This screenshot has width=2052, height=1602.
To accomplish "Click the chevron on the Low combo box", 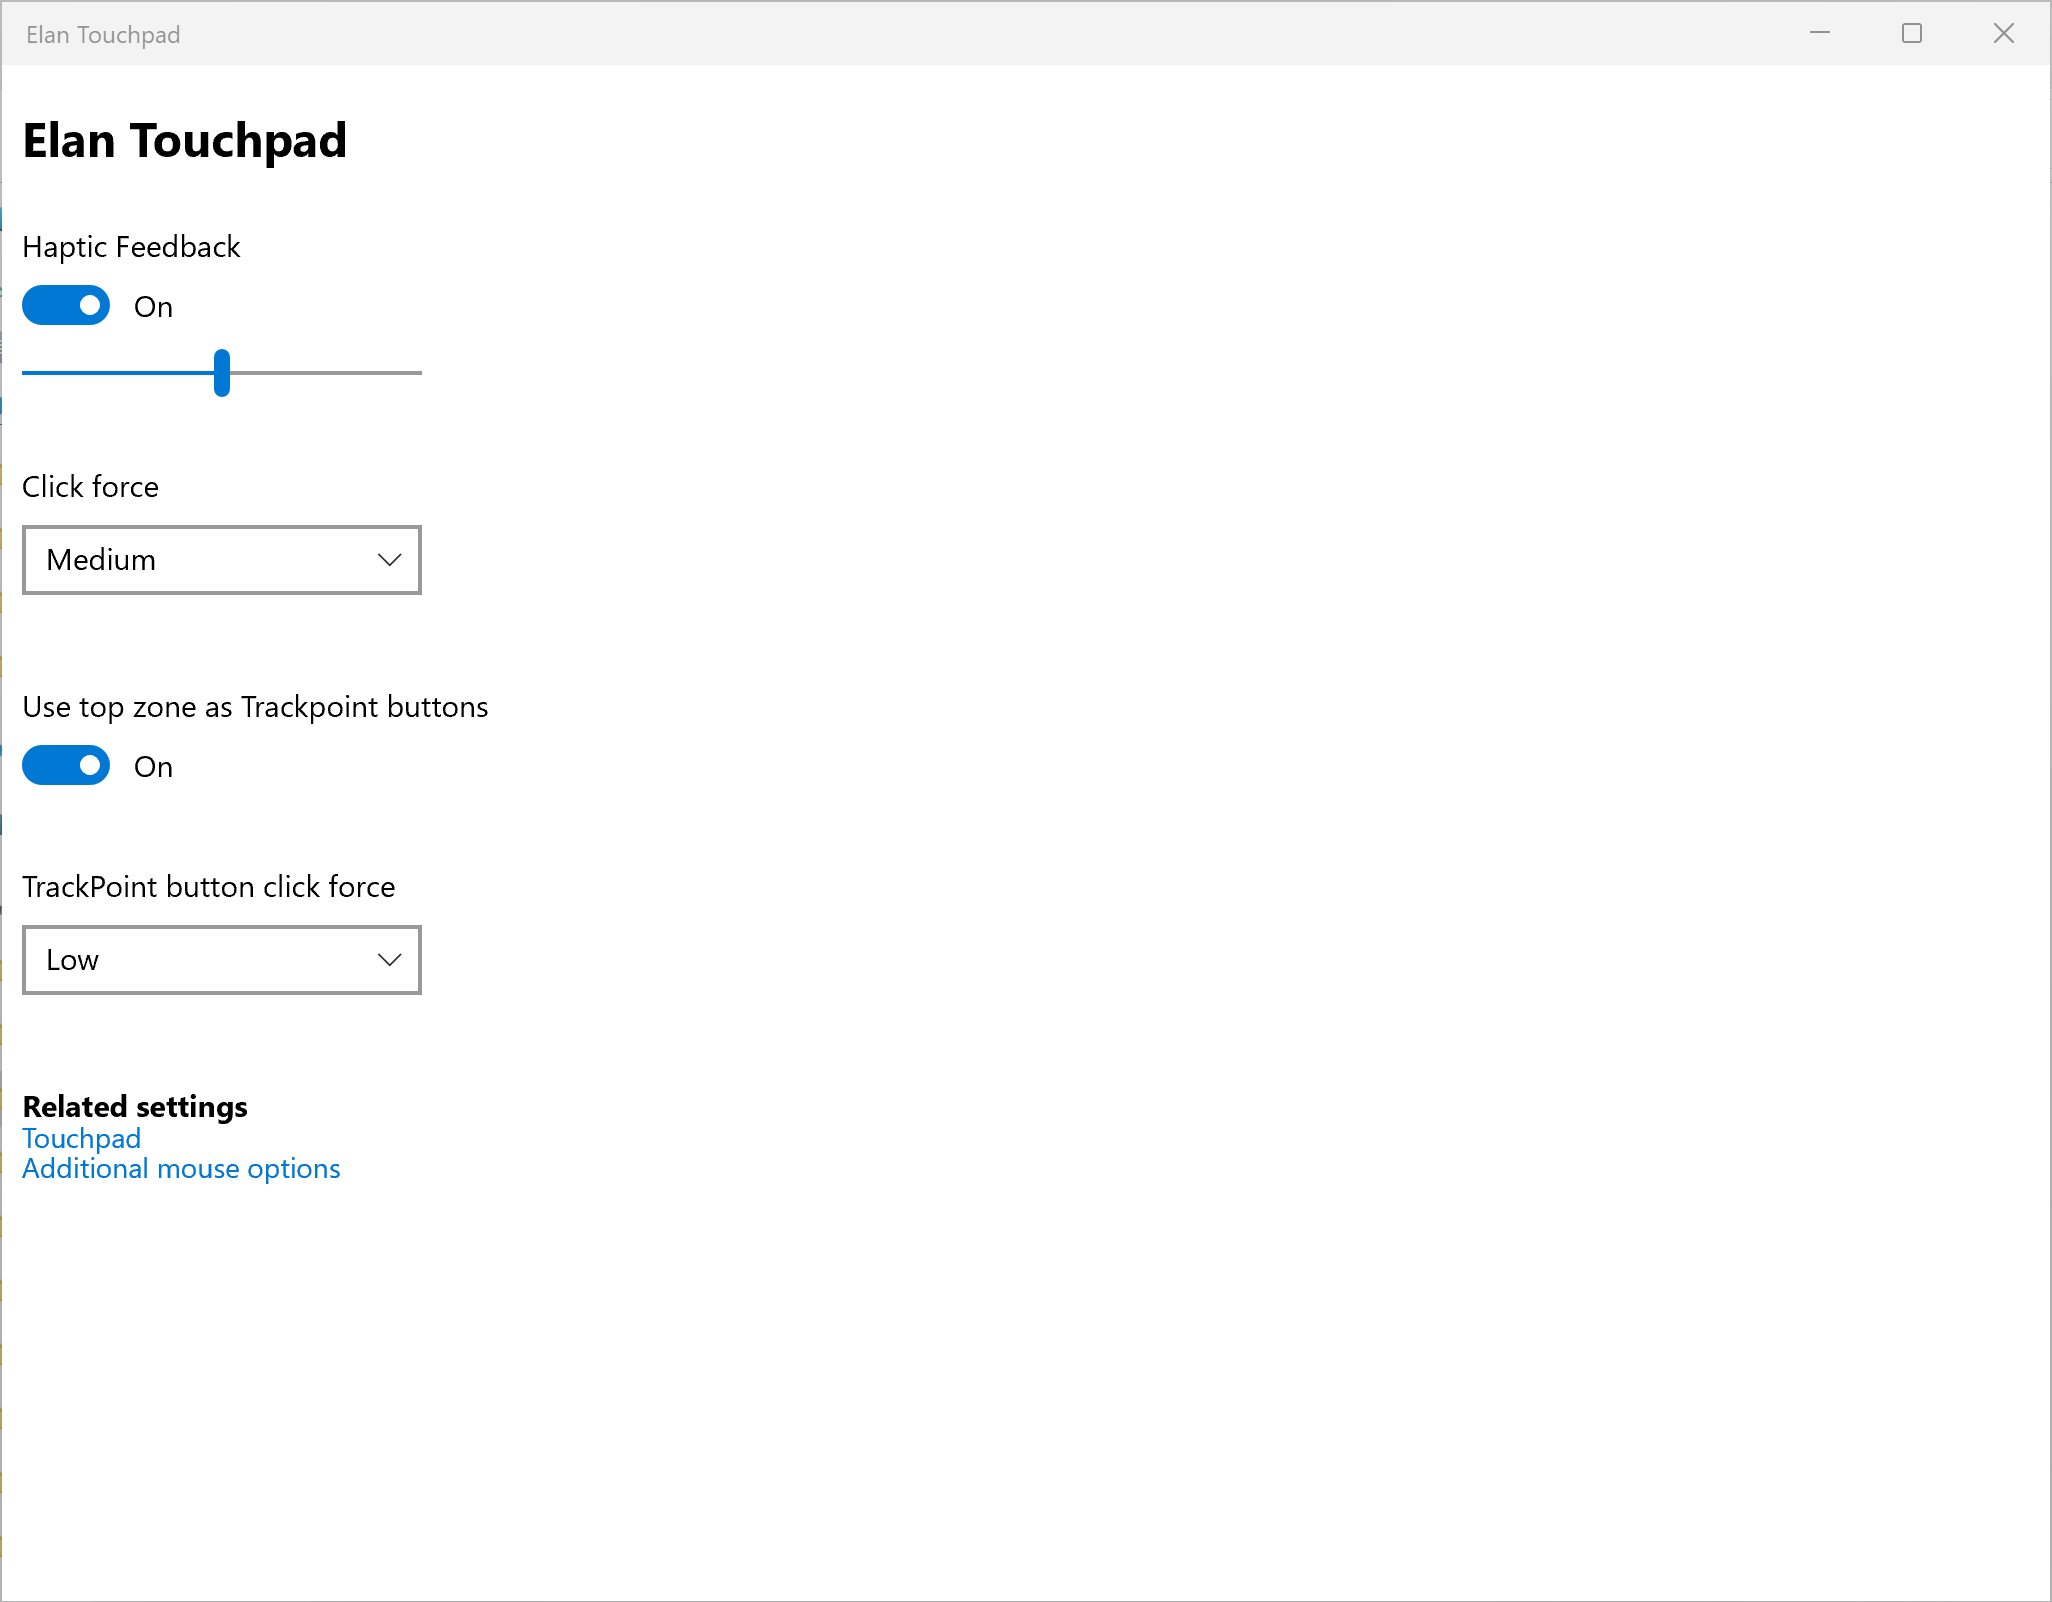I will pos(389,960).
